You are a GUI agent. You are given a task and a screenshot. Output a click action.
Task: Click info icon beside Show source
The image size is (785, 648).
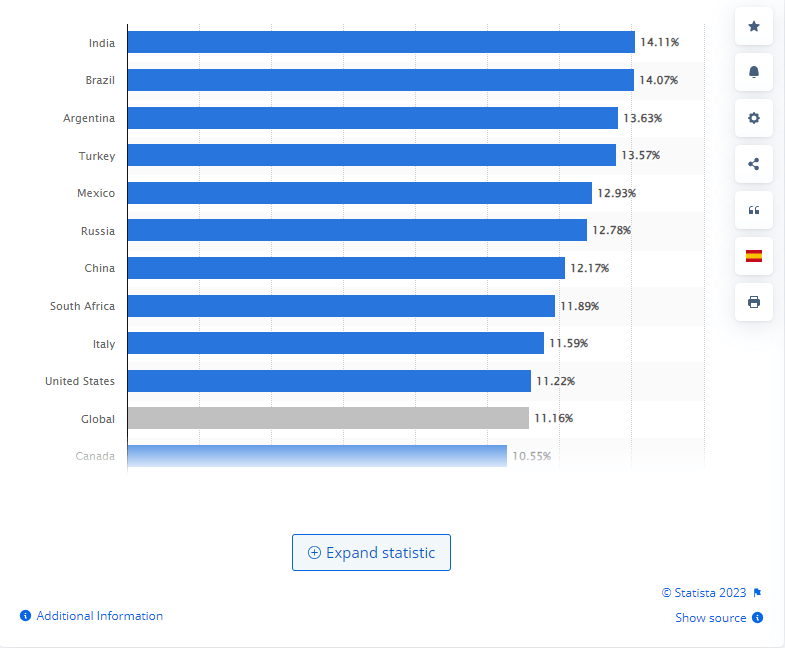pos(757,618)
